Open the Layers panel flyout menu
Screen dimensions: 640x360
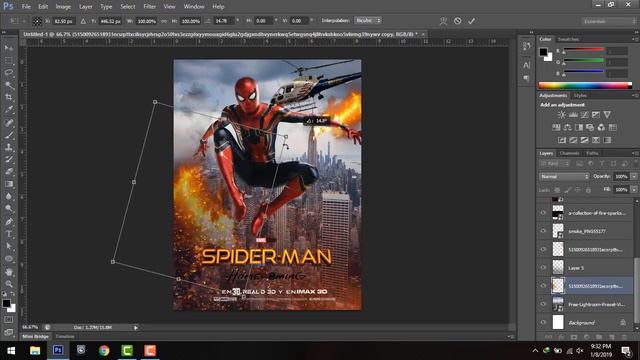coord(635,153)
